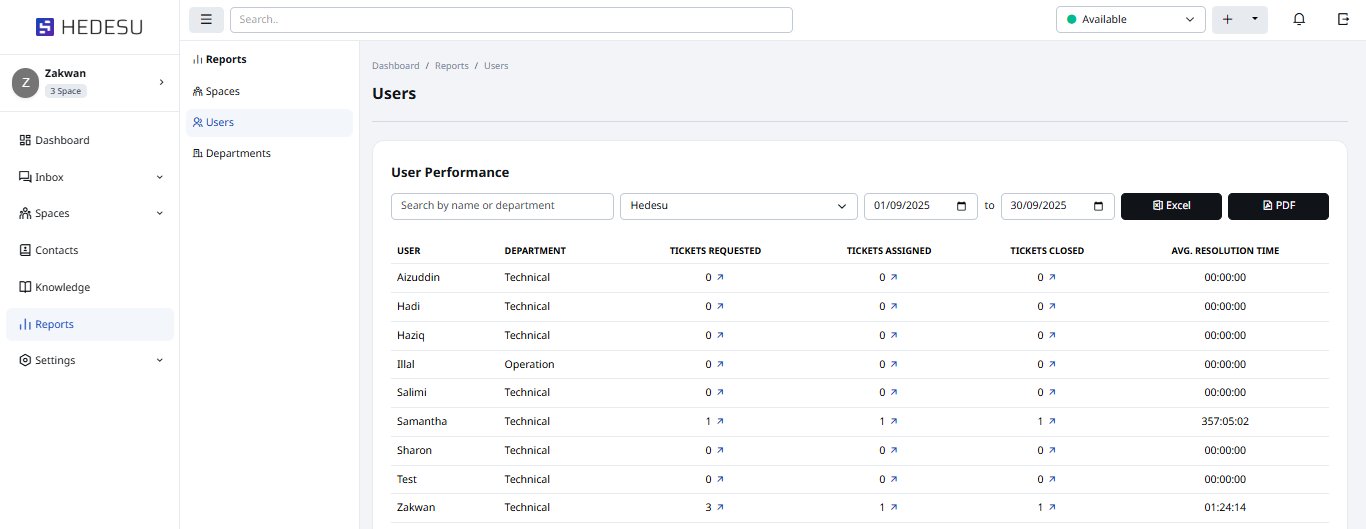Screen dimensions: 1366x529
Task: Click the plus icon to create new
Action: point(1228,19)
